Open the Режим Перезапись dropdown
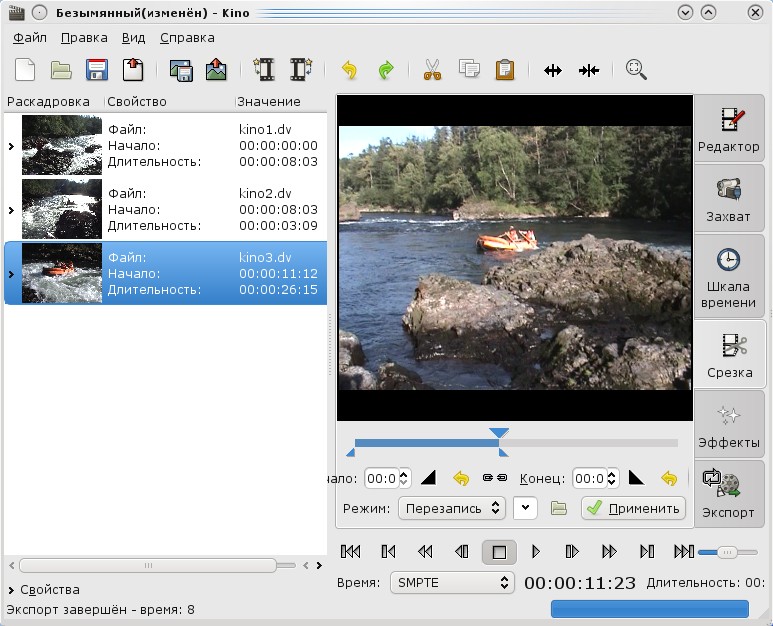This screenshot has width=773, height=626. click(x=451, y=508)
